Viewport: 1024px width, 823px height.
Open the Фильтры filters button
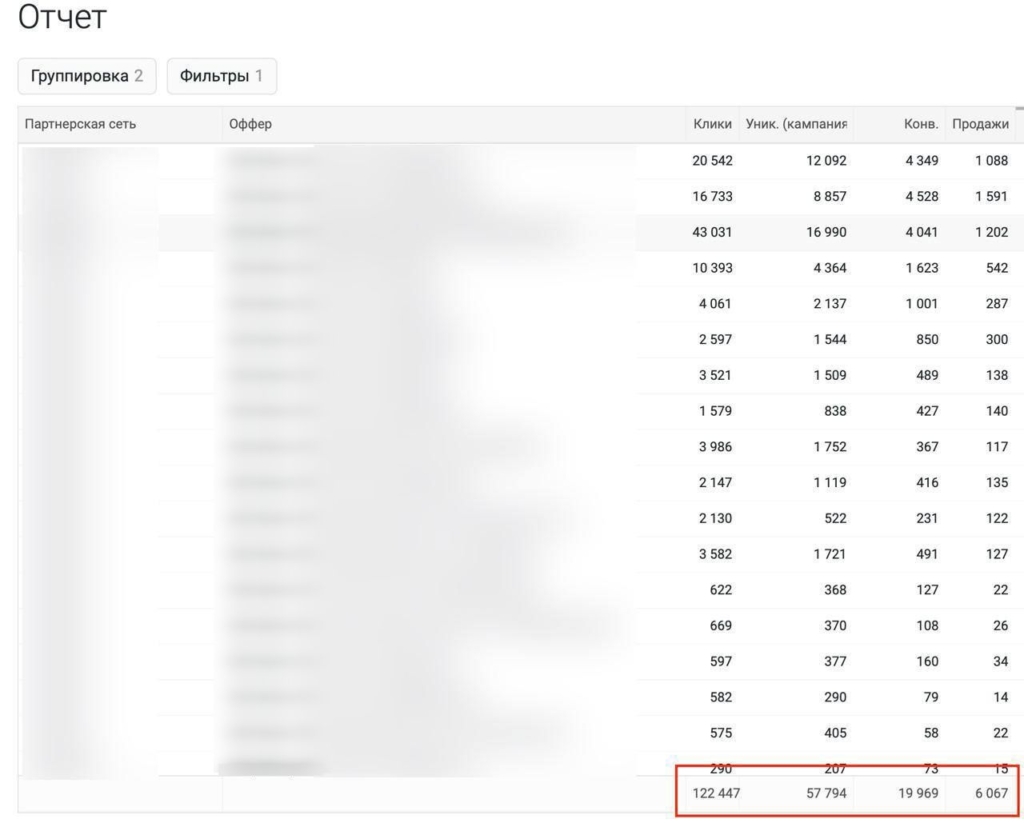pyautogui.click(x=221, y=76)
